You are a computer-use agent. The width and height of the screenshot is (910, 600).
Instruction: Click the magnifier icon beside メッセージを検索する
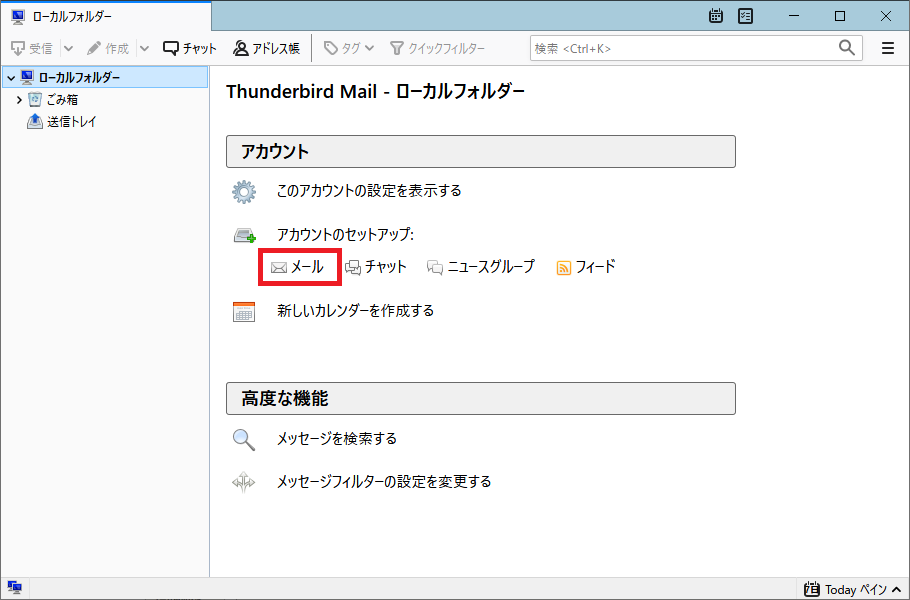(x=244, y=439)
